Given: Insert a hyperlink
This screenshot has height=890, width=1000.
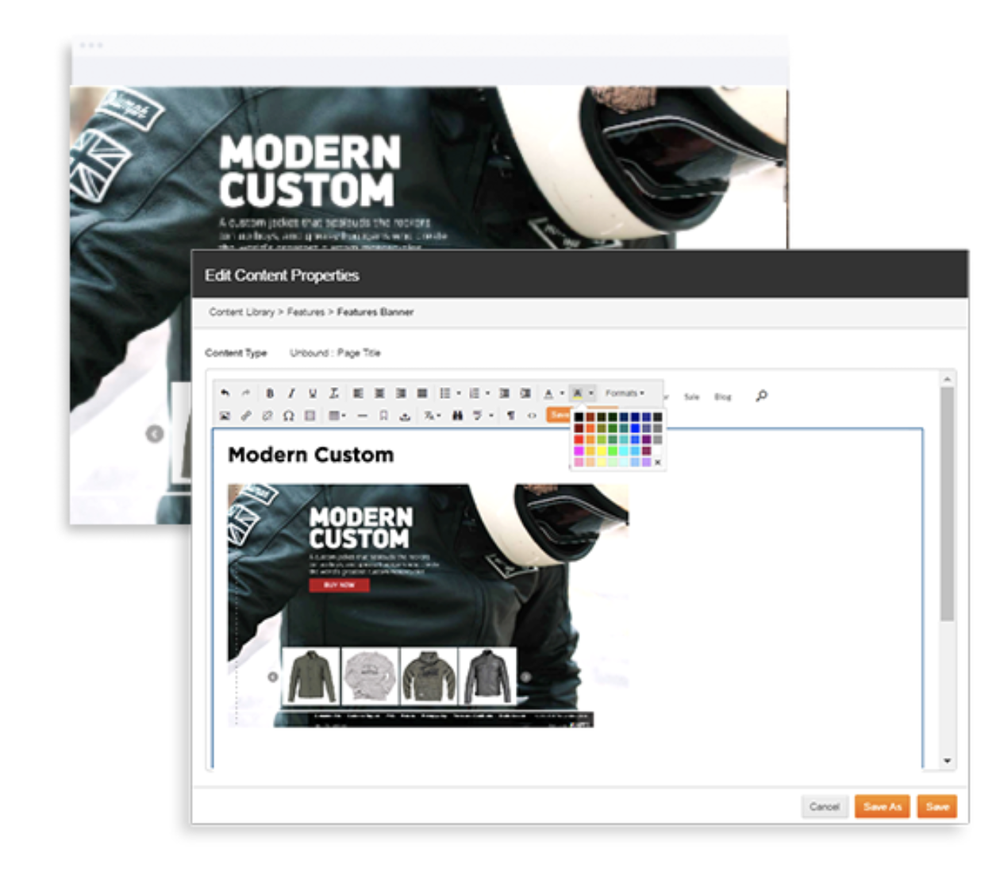Looking at the screenshot, I should pos(246,416).
